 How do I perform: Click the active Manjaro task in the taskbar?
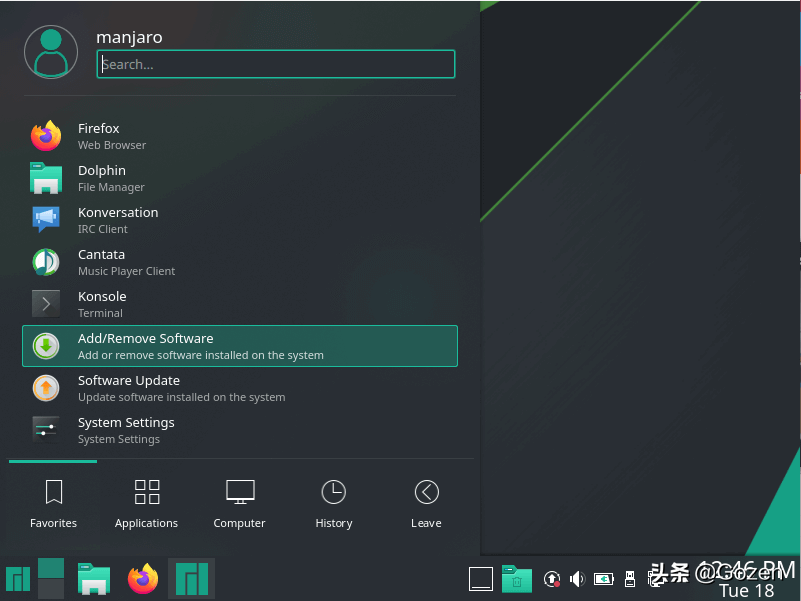[192, 579]
